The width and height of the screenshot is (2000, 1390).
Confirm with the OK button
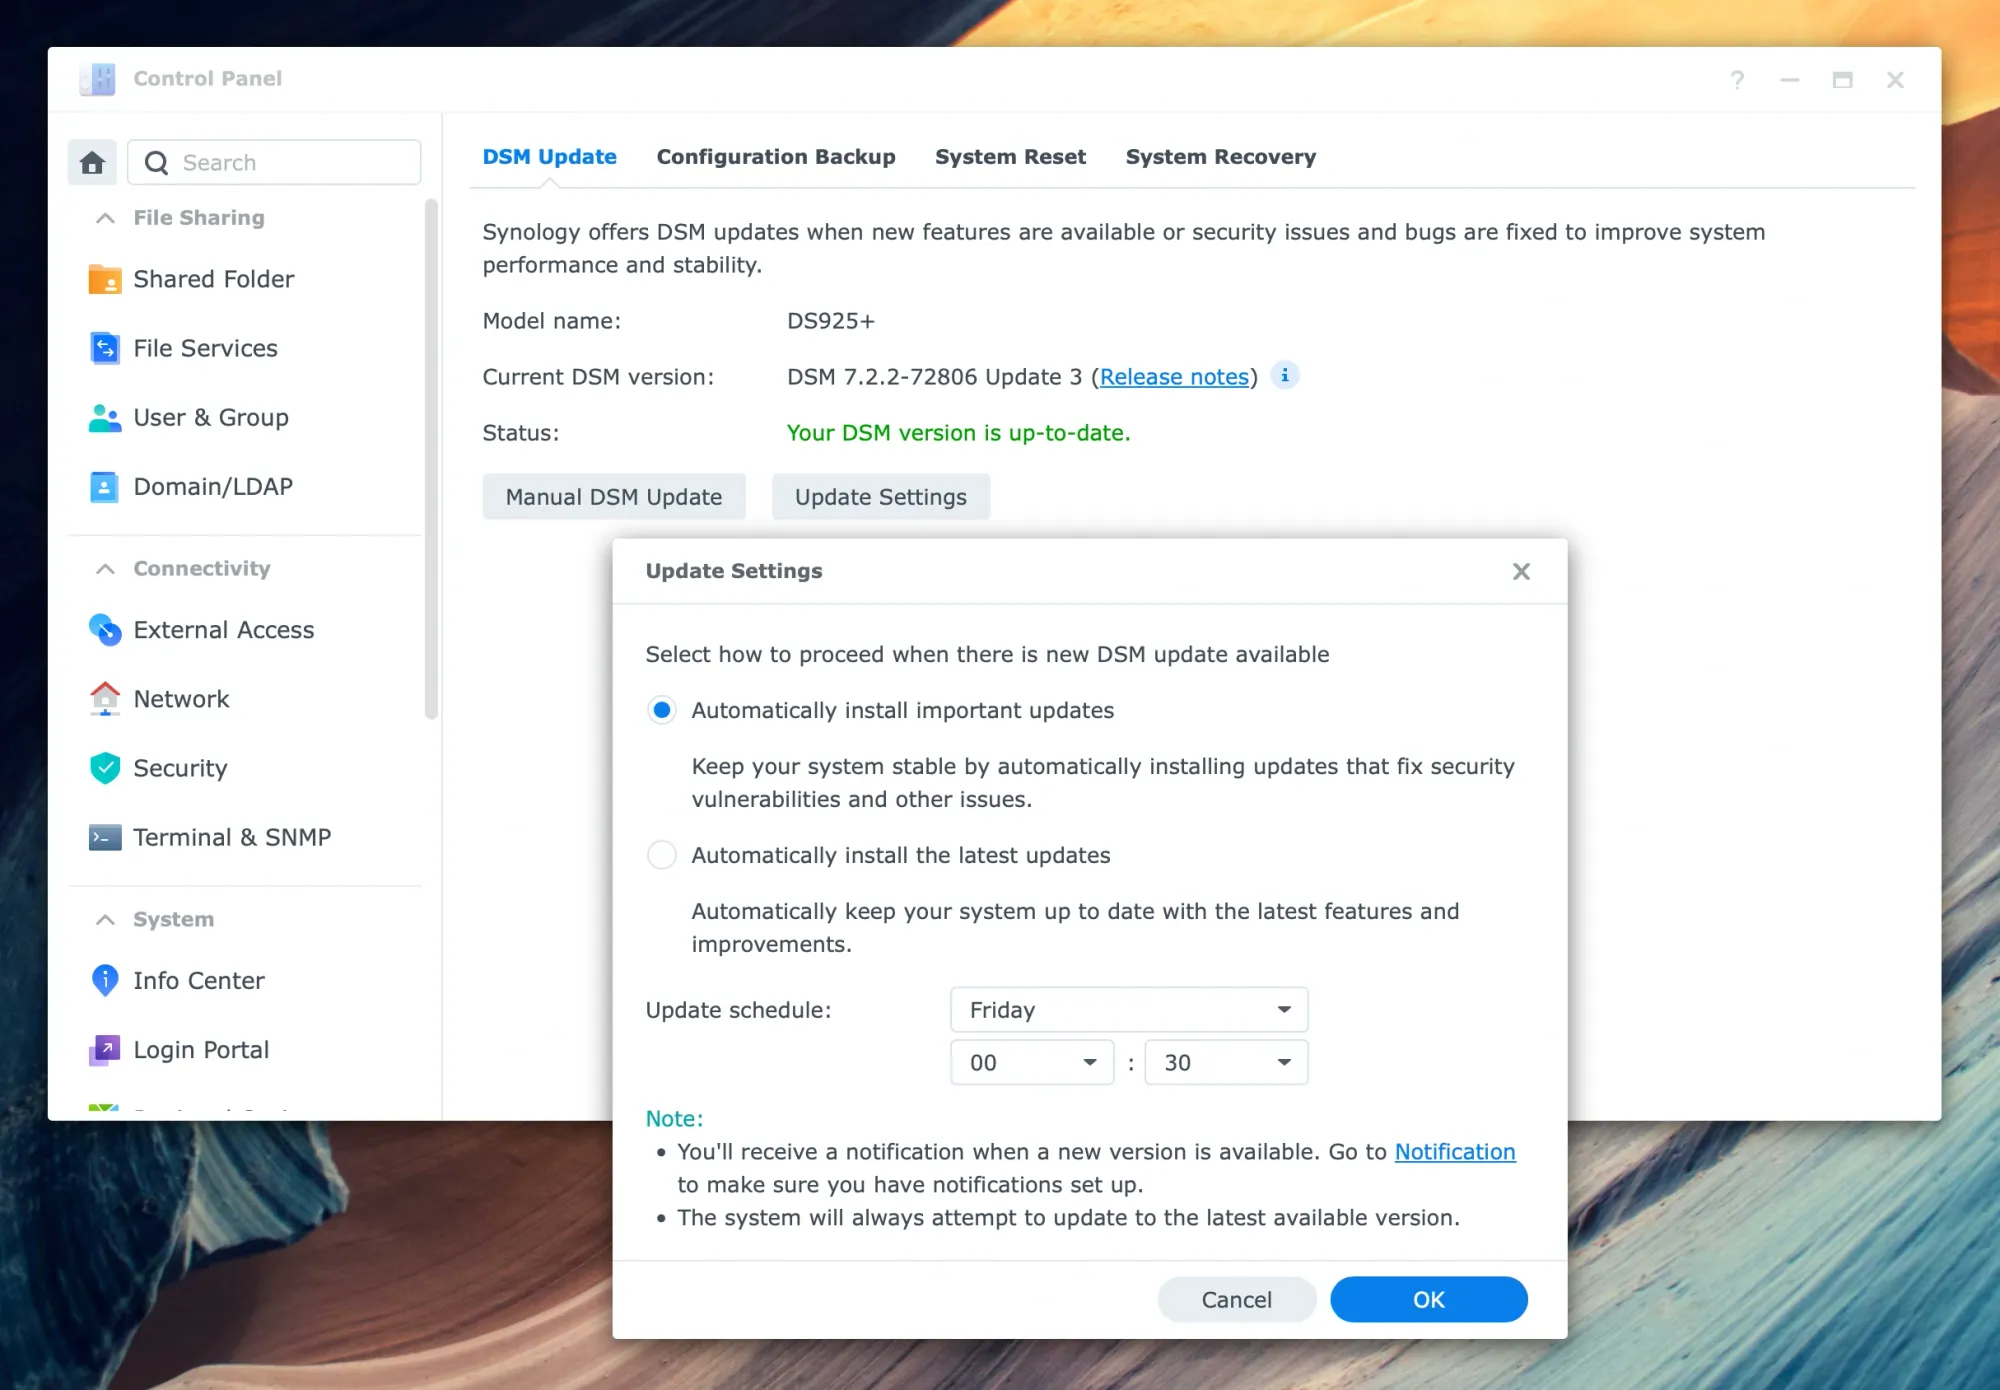tap(1428, 1300)
